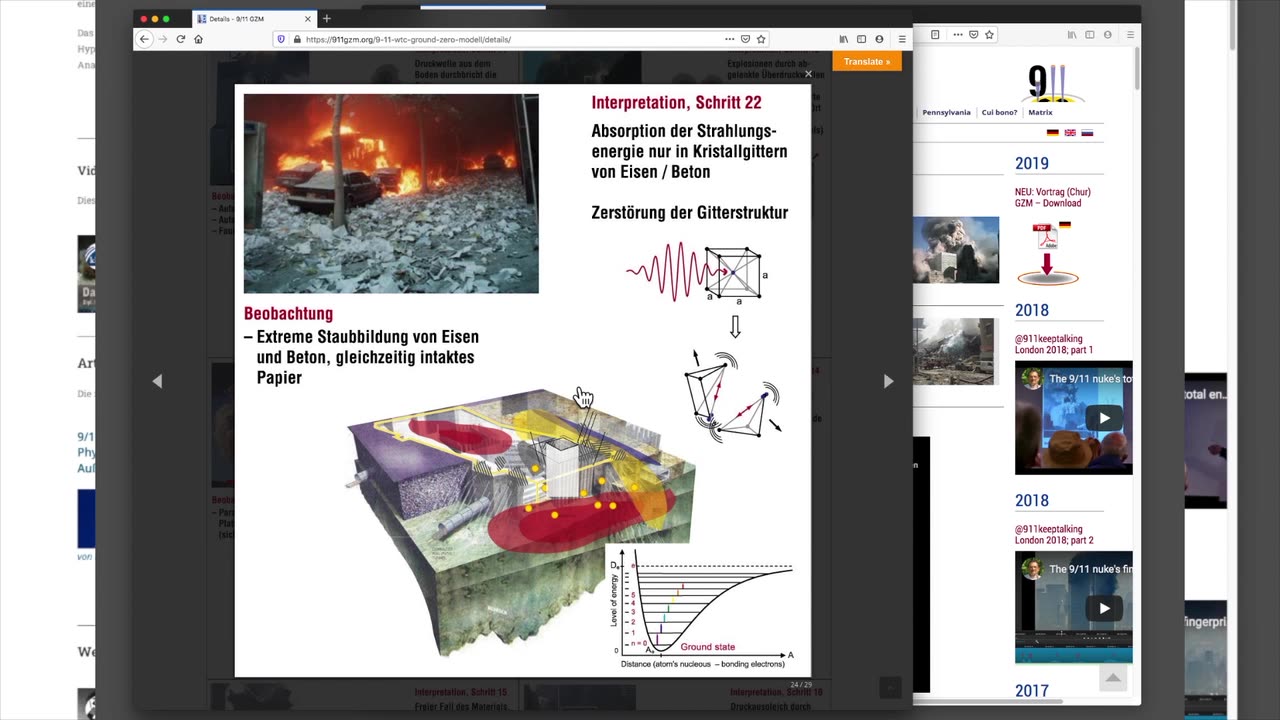Click the back-to-top arrow button
This screenshot has height=720, width=1280.
click(x=1112, y=678)
